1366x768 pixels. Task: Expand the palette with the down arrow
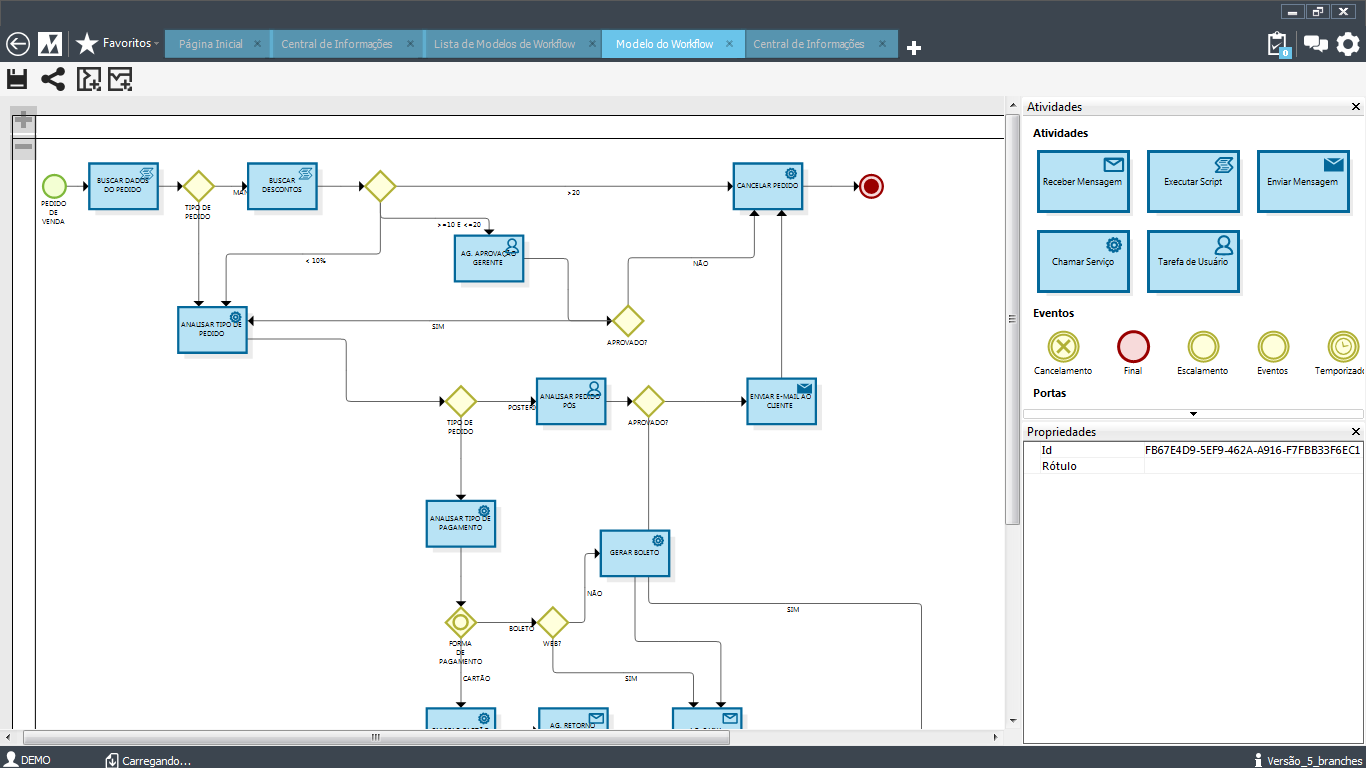pyautogui.click(x=1193, y=413)
